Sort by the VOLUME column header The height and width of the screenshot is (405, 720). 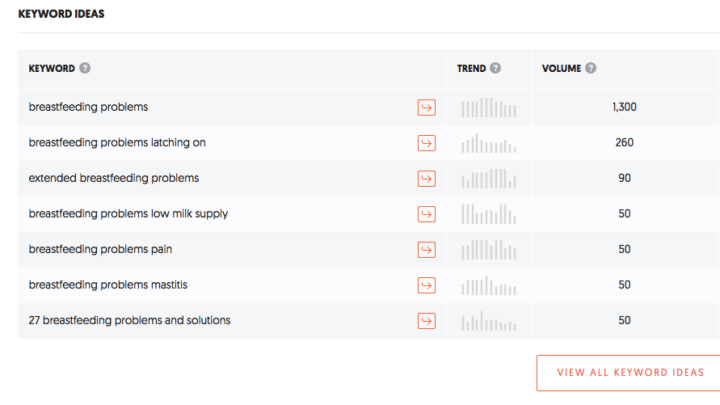(561, 68)
